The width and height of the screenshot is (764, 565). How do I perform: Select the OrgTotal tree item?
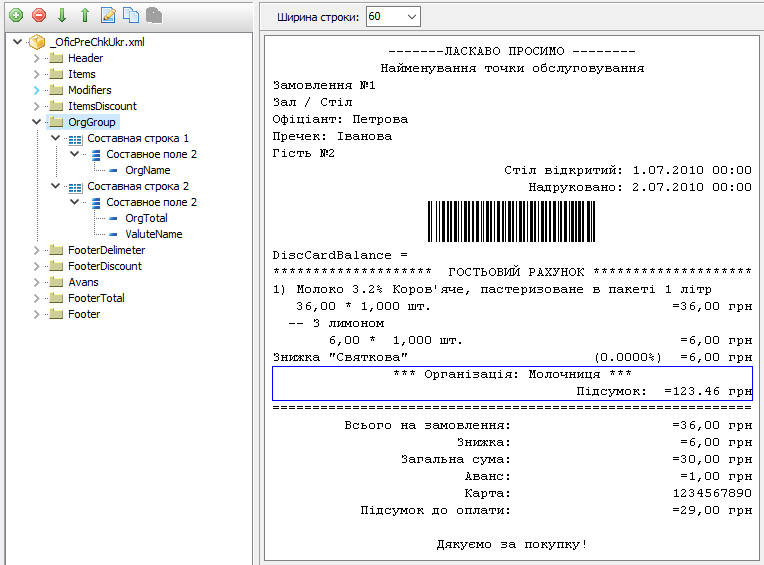[x=146, y=218]
